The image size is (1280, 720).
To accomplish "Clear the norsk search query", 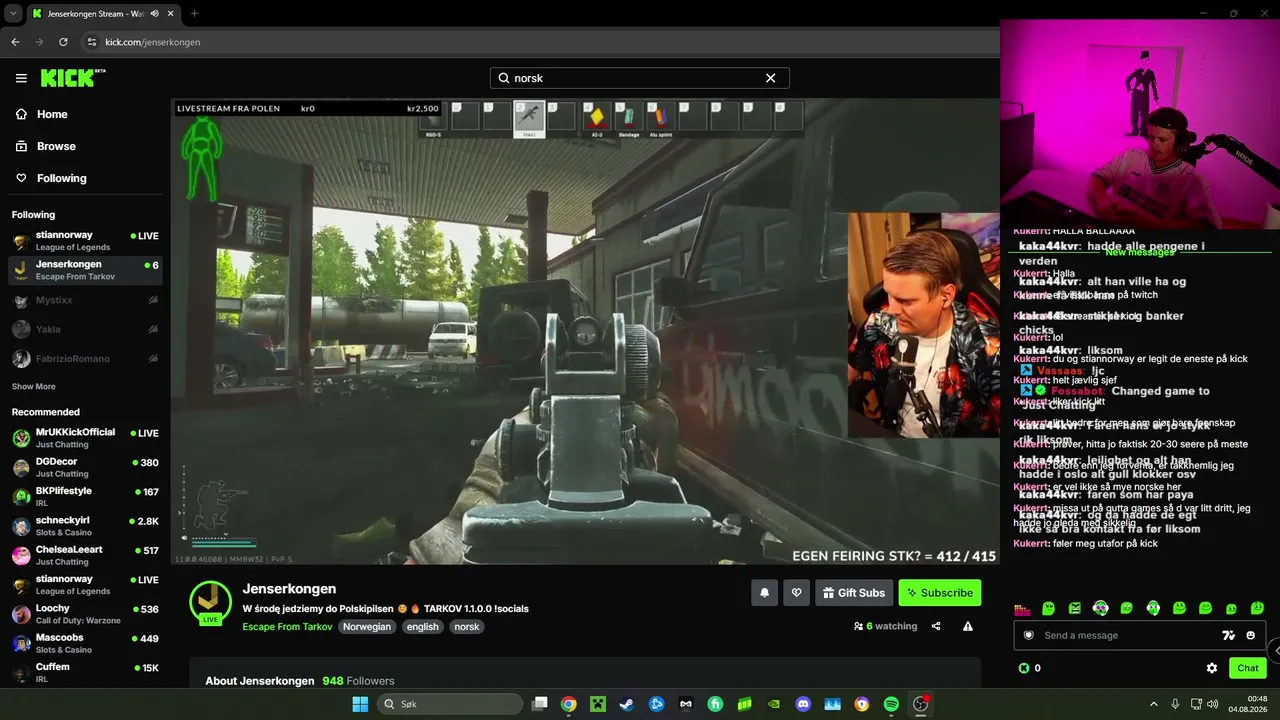I will (x=770, y=78).
